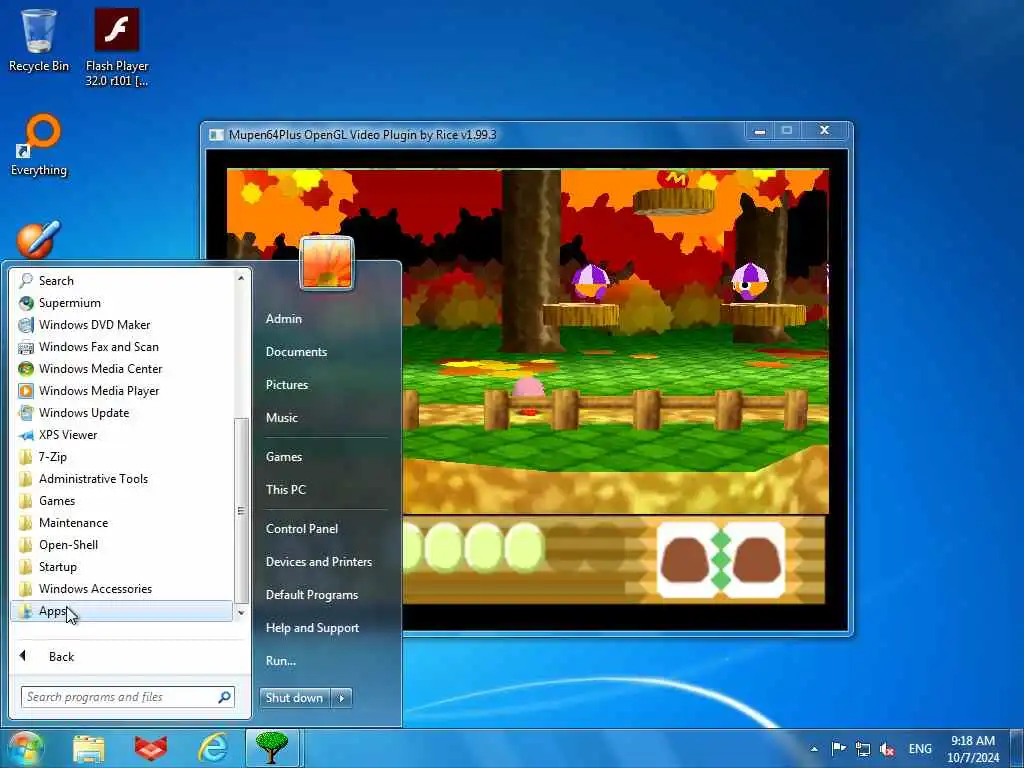Open the Apps folder entry
The height and width of the screenshot is (768, 1024).
[122, 611]
